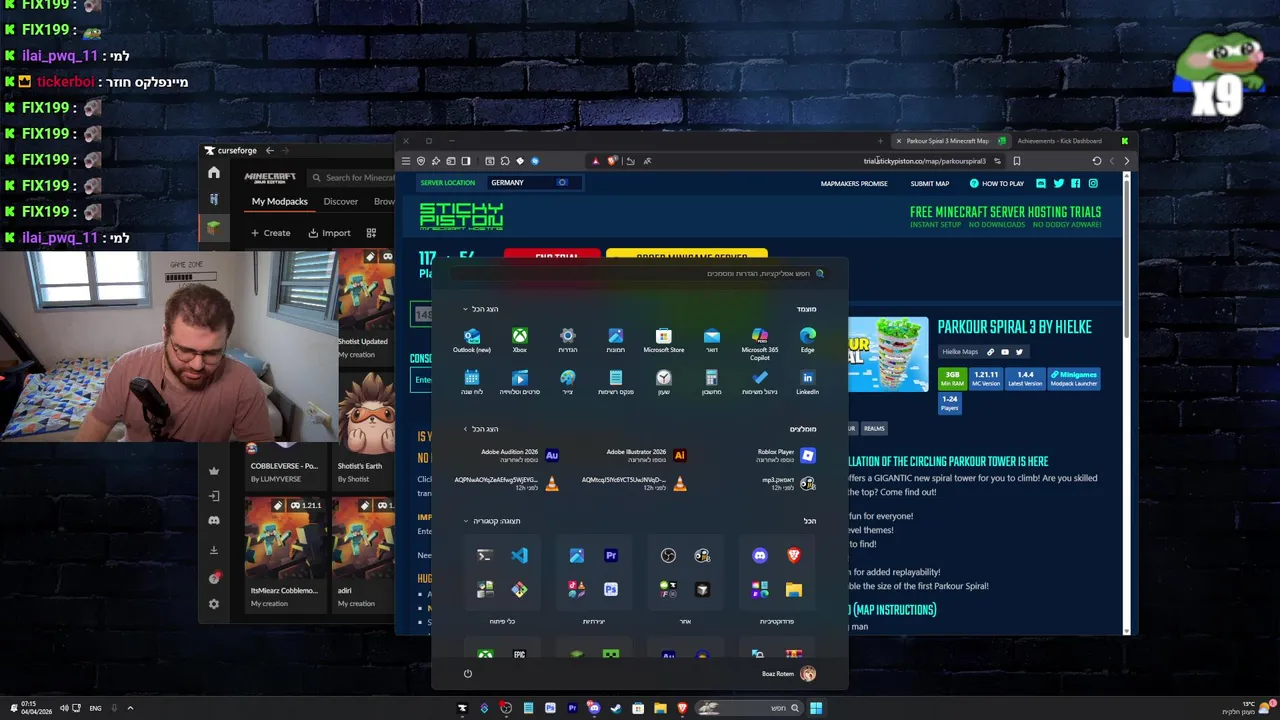Open the How To Play link
This screenshot has height=720, width=1280.
tap(997, 184)
